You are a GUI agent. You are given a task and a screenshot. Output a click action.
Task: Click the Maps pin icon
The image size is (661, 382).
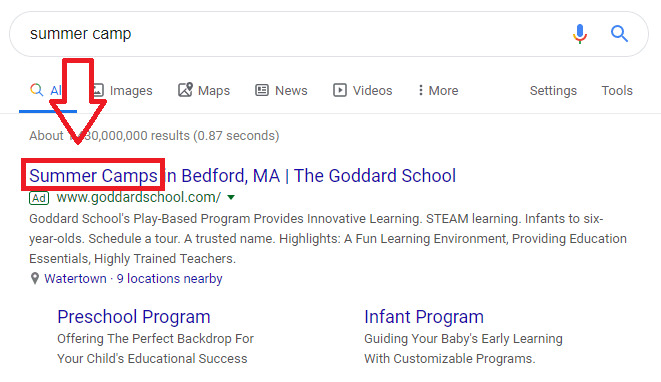(185, 90)
